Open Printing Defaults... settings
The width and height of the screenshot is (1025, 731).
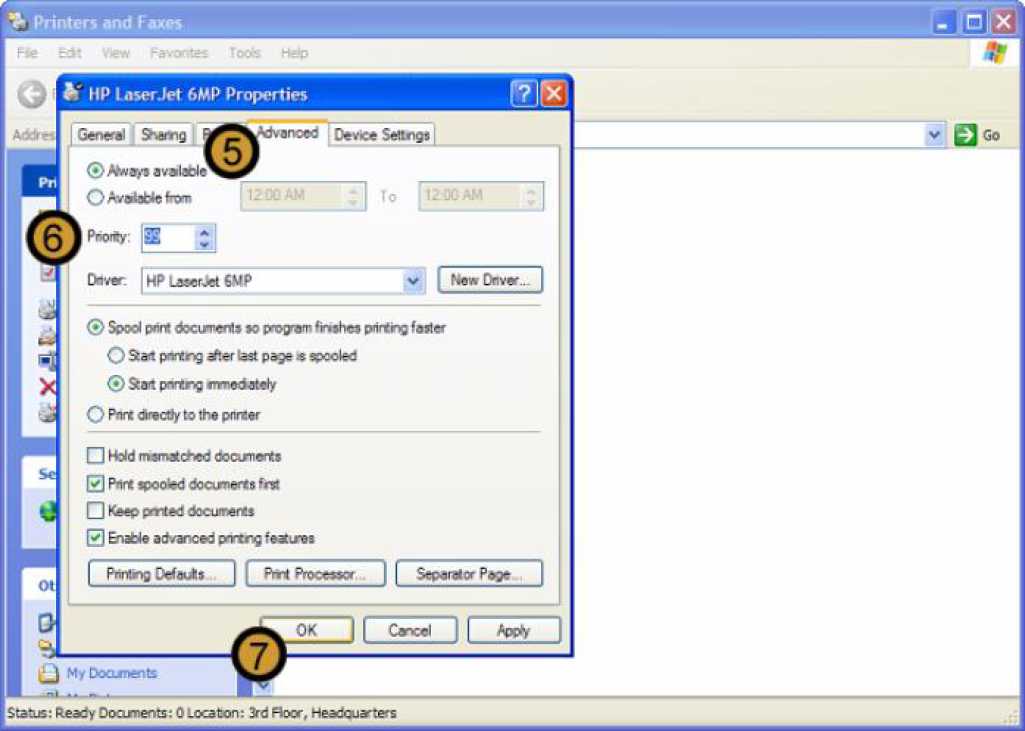pos(161,574)
